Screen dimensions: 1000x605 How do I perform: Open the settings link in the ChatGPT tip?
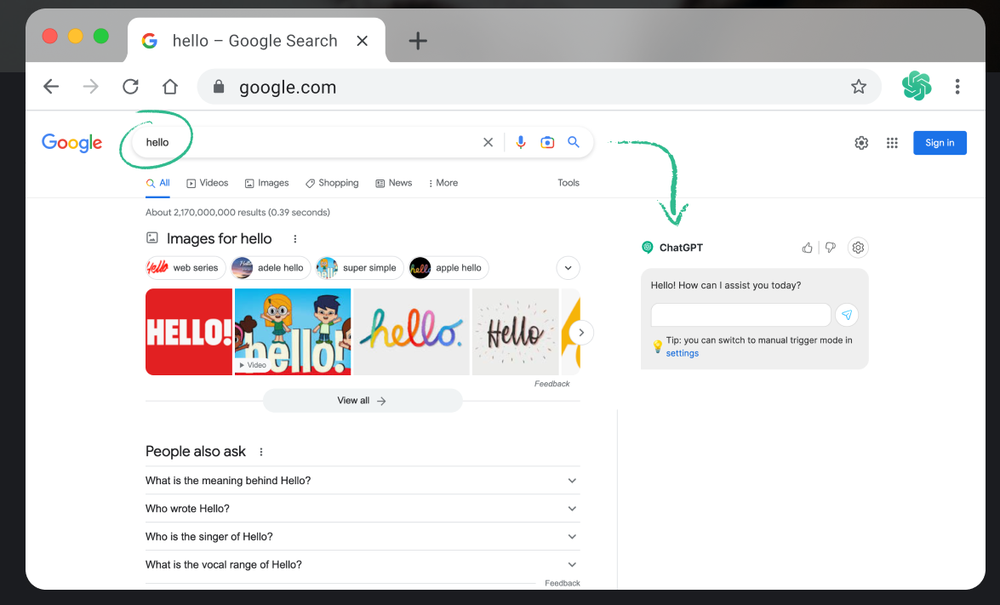pyautogui.click(x=682, y=353)
